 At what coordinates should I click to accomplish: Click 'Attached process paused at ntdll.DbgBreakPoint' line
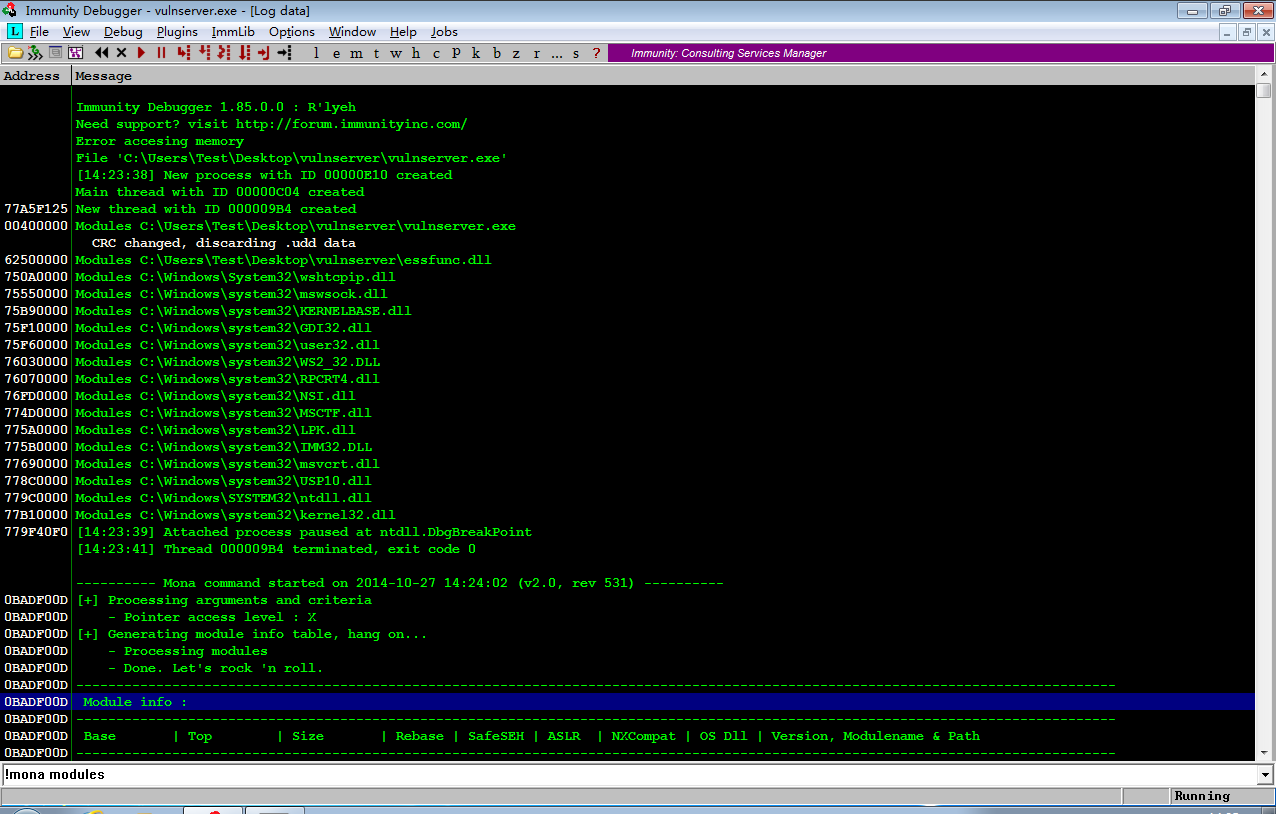[304, 532]
